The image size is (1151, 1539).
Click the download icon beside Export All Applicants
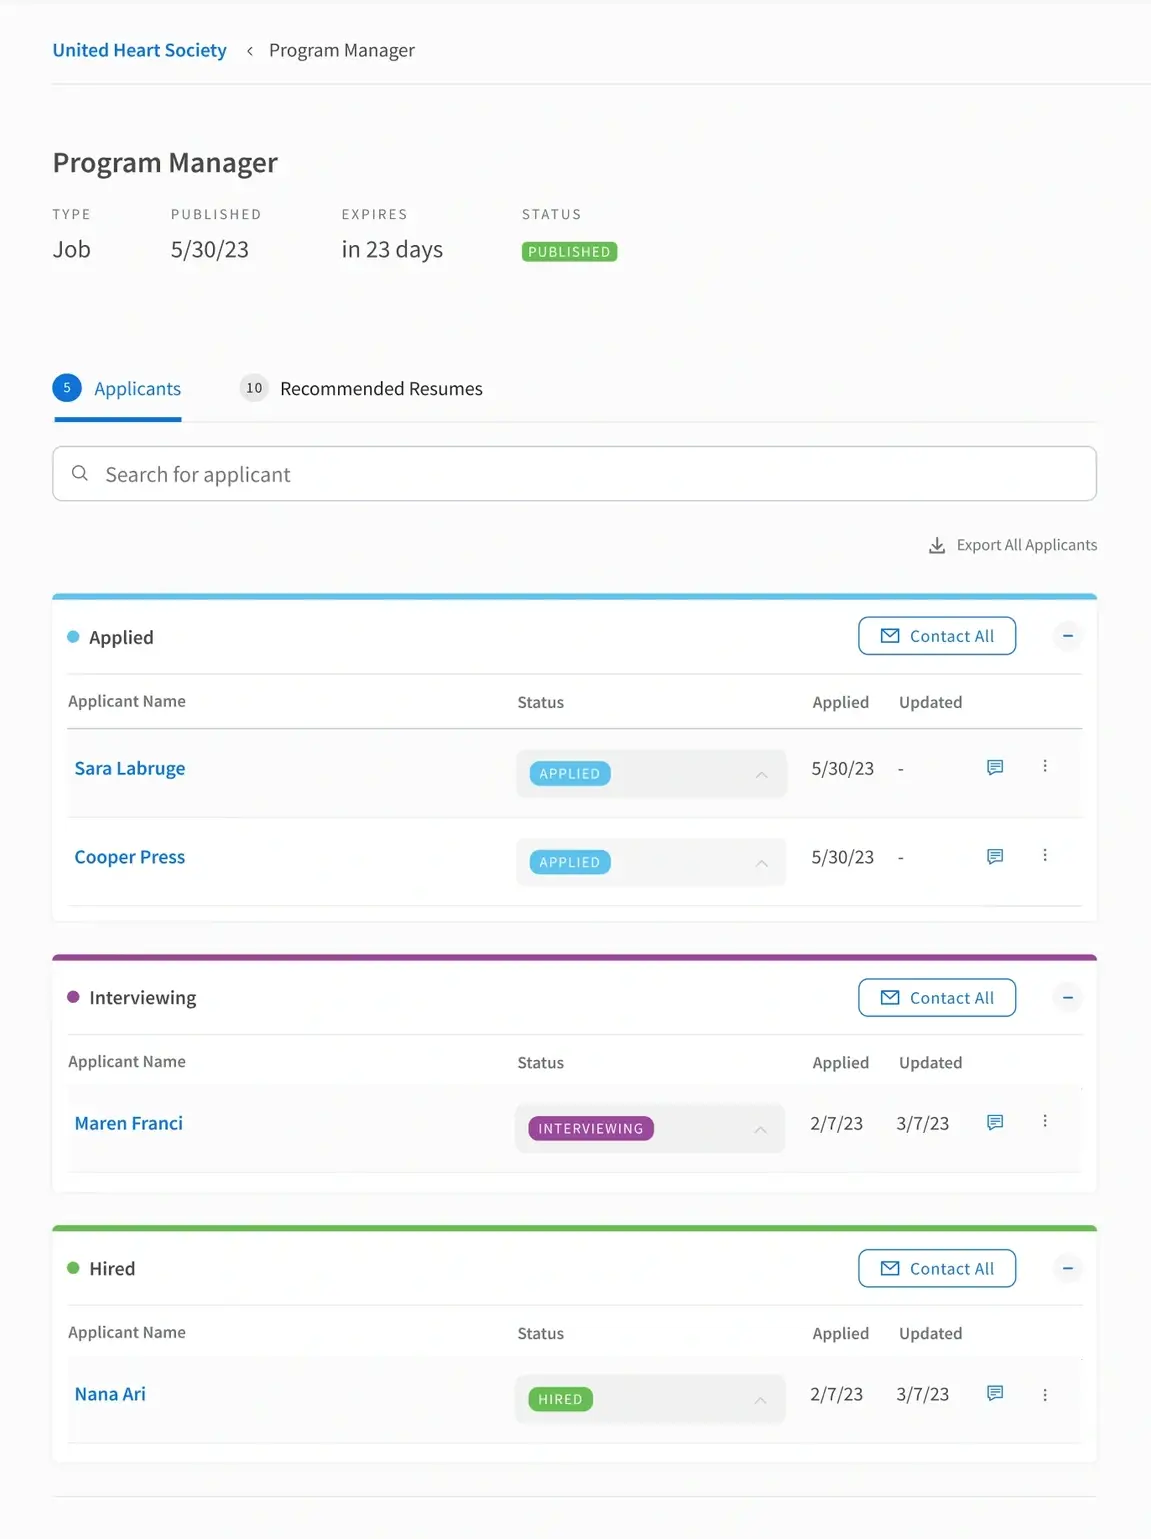[937, 545]
